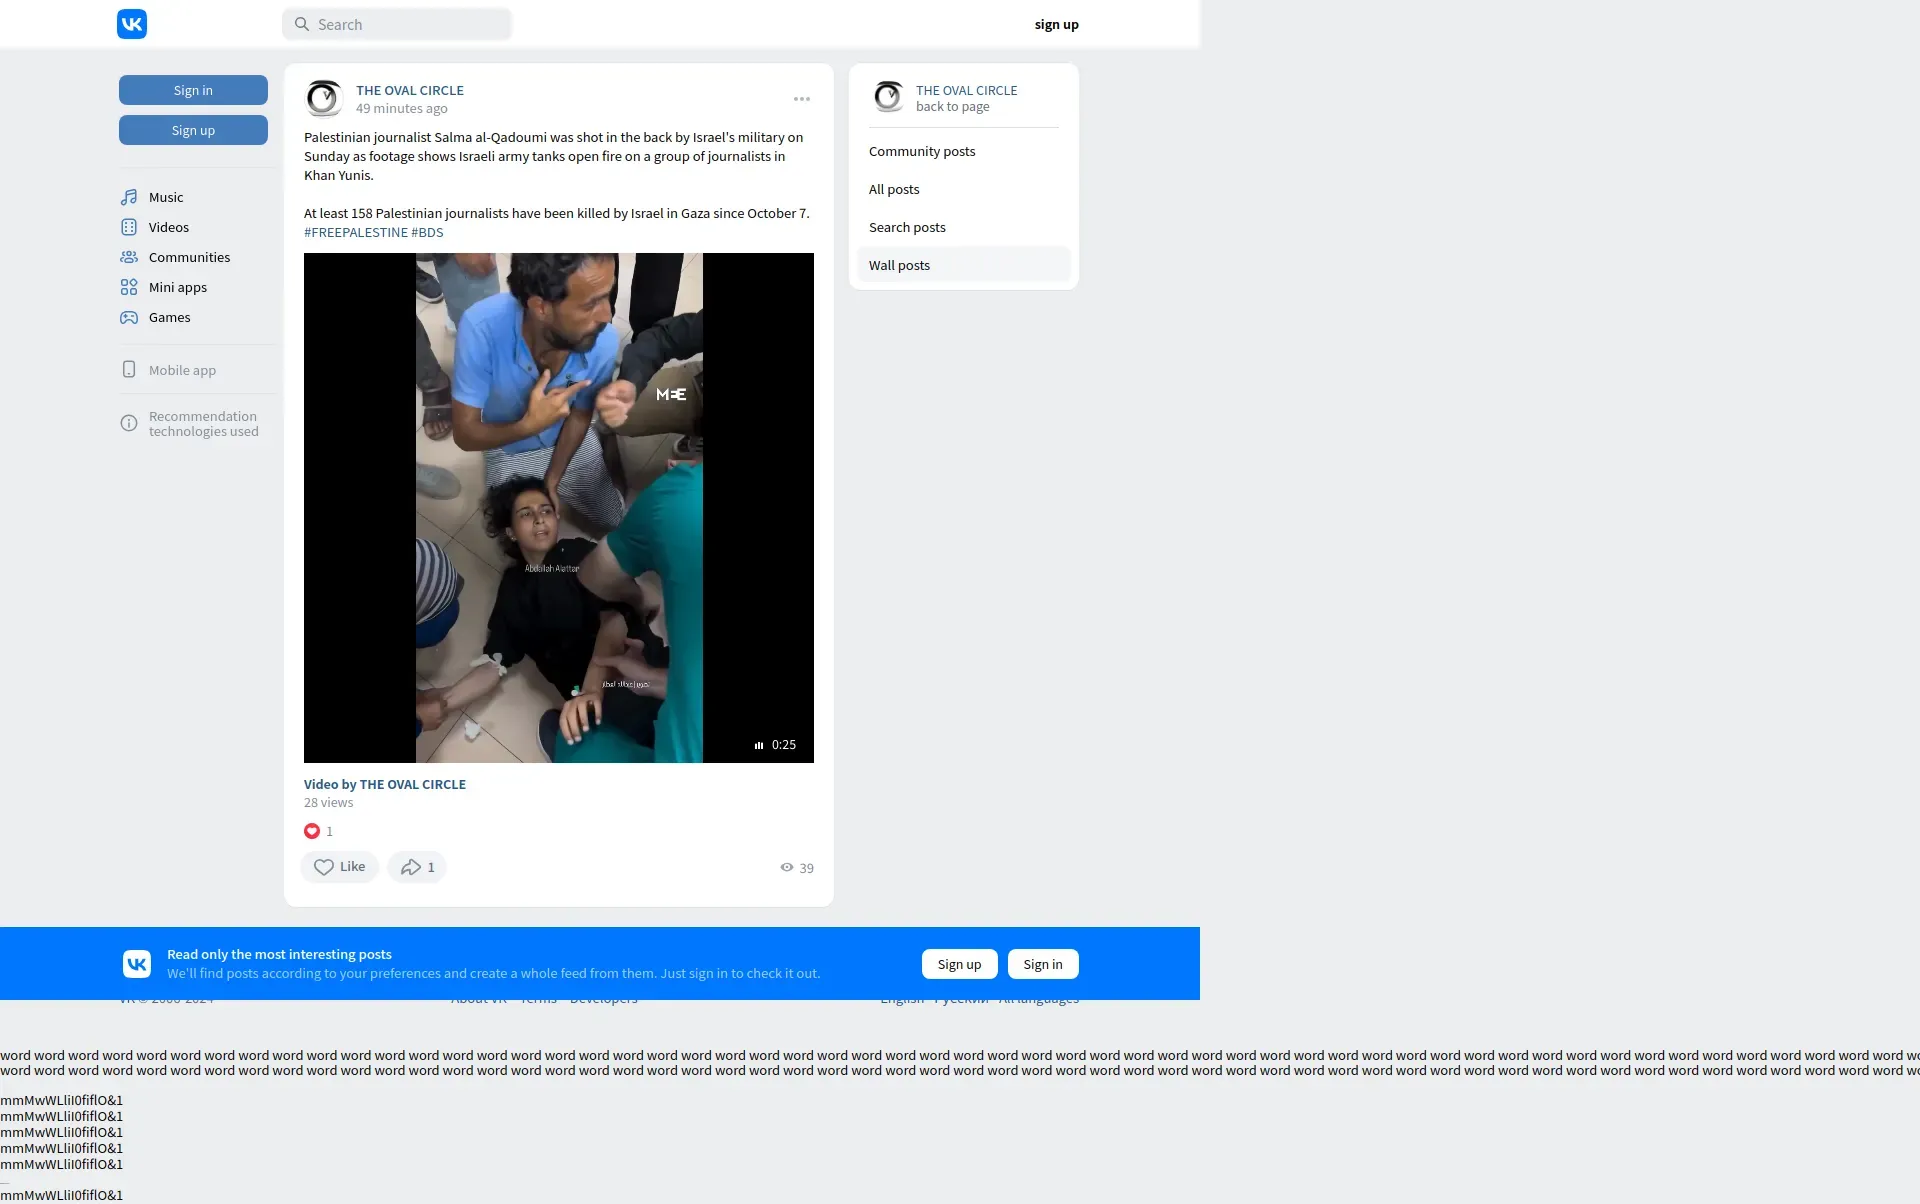
Task: Click the VK logo in the header
Action: [132, 24]
